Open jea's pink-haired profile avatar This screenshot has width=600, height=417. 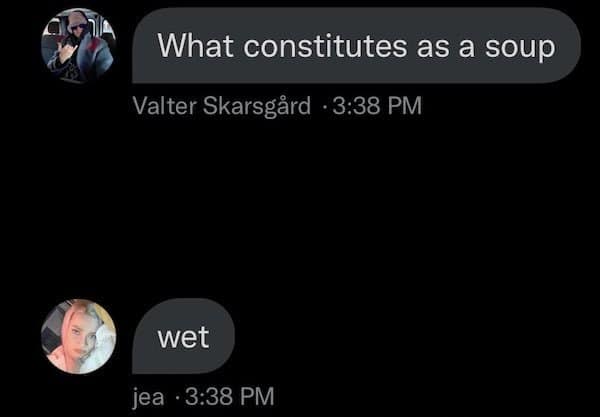(78, 337)
